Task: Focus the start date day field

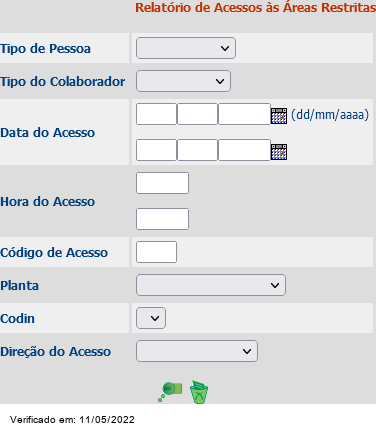Action: pyautogui.click(x=156, y=114)
